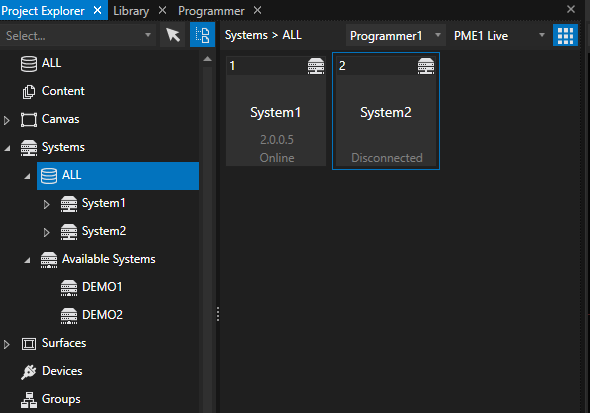Image resolution: width=590 pixels, height=413 pixels.
Task: Expand the System2 tree node
Action: pyautogui.click(x=46, y=232)
